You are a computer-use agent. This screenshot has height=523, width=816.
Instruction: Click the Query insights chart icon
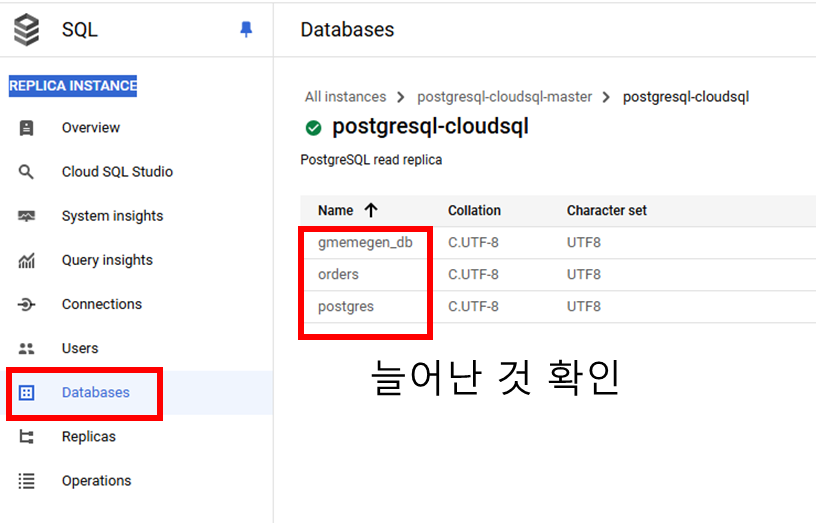27,260
